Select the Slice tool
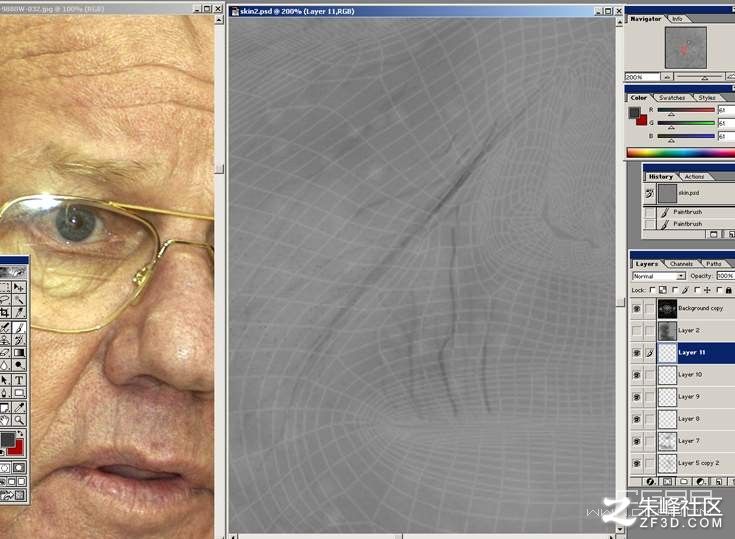735x539 pixels. pyautogui.click(x=19, y=312)
